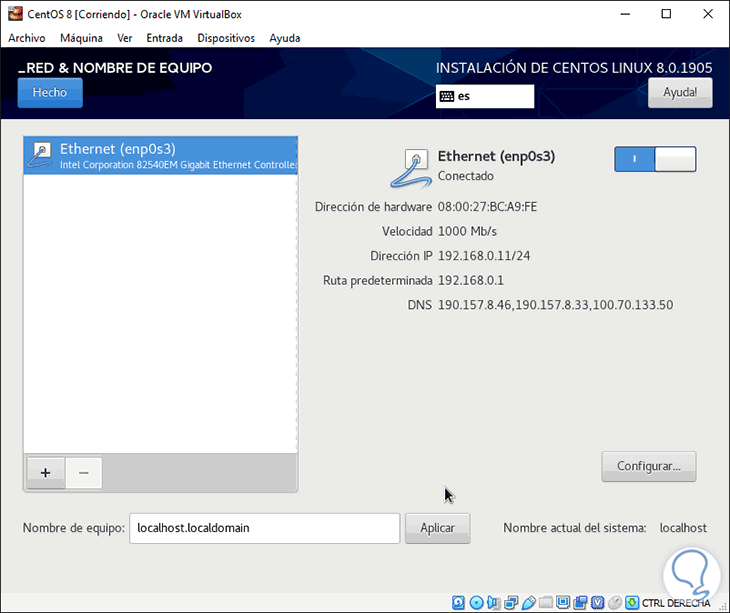
Task: Open the Máquina menu
Action: click(x=81, y=38)
